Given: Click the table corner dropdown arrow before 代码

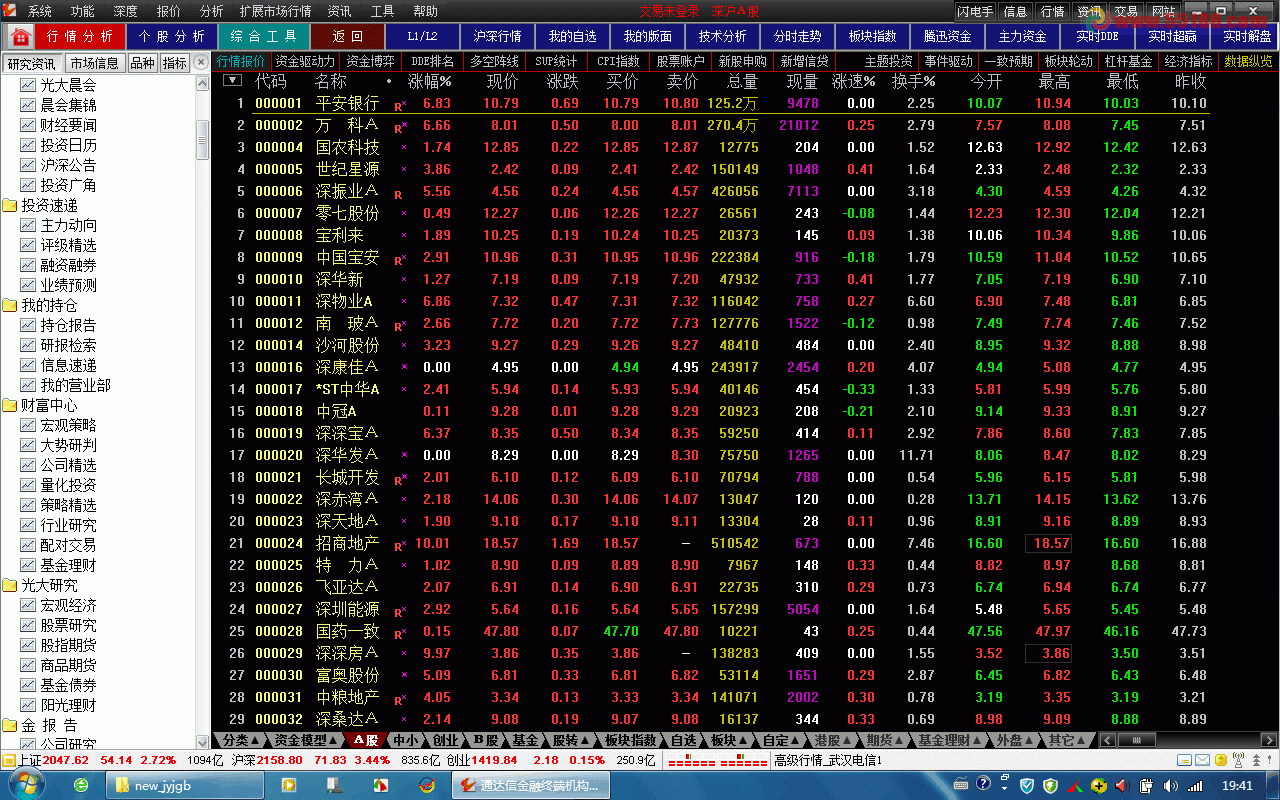Looking at the screenshot, I should (x=232, y=81).
